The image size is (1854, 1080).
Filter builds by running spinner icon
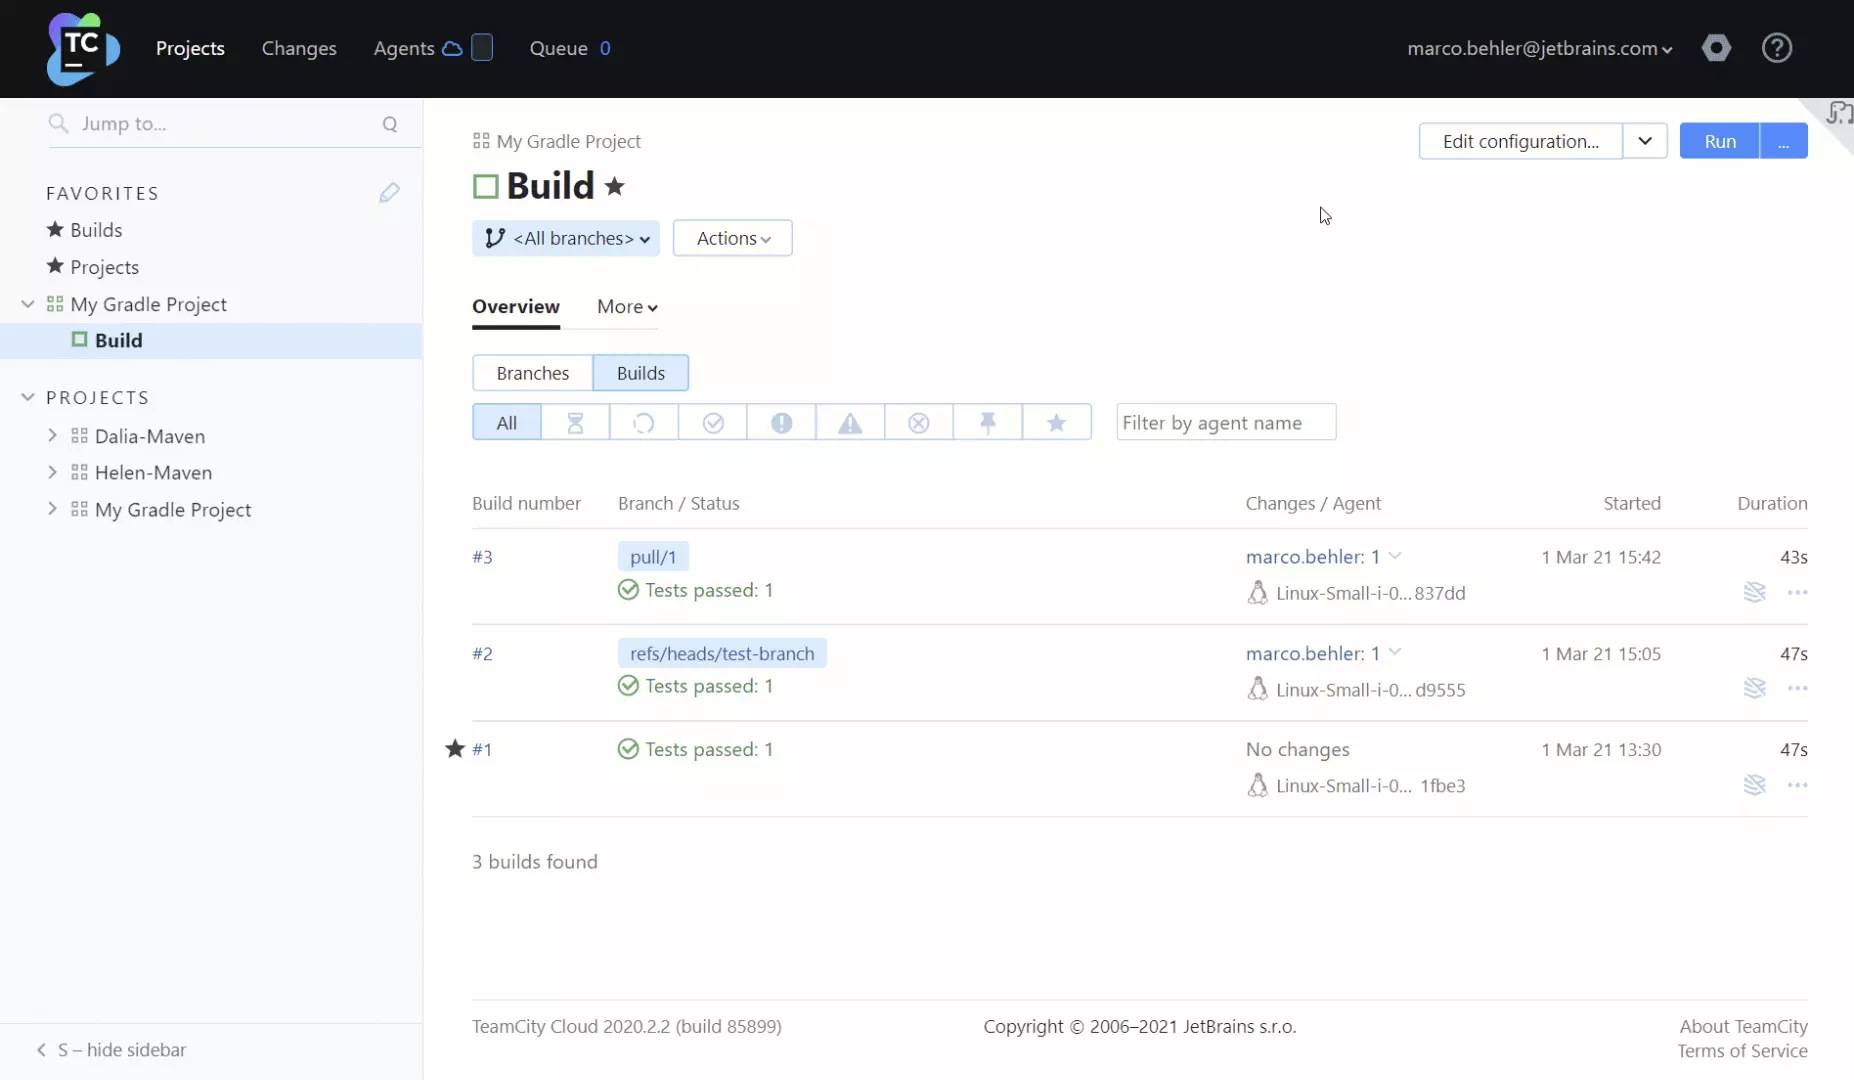point(644,423)
